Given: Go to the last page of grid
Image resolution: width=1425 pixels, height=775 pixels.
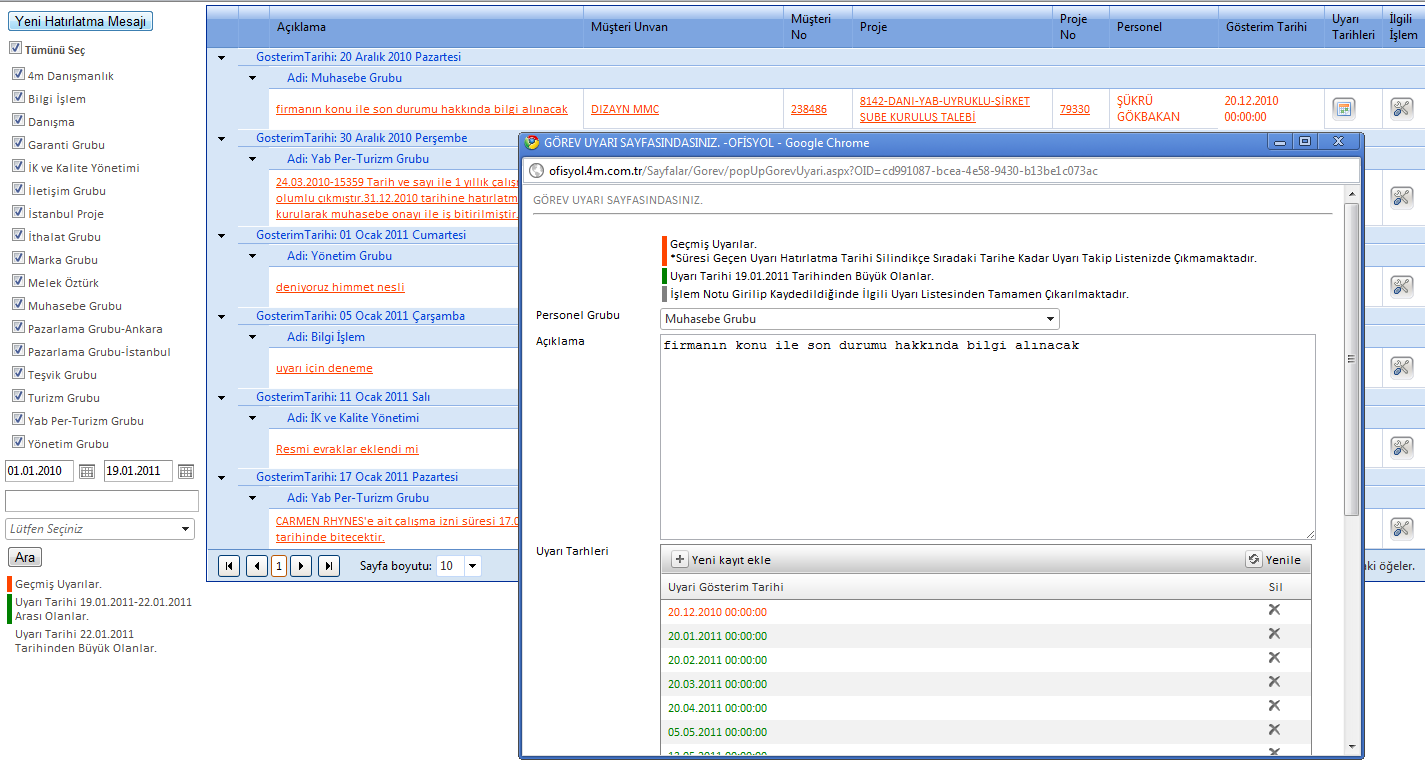Looking at the screenshot, I should pos(328,566).
